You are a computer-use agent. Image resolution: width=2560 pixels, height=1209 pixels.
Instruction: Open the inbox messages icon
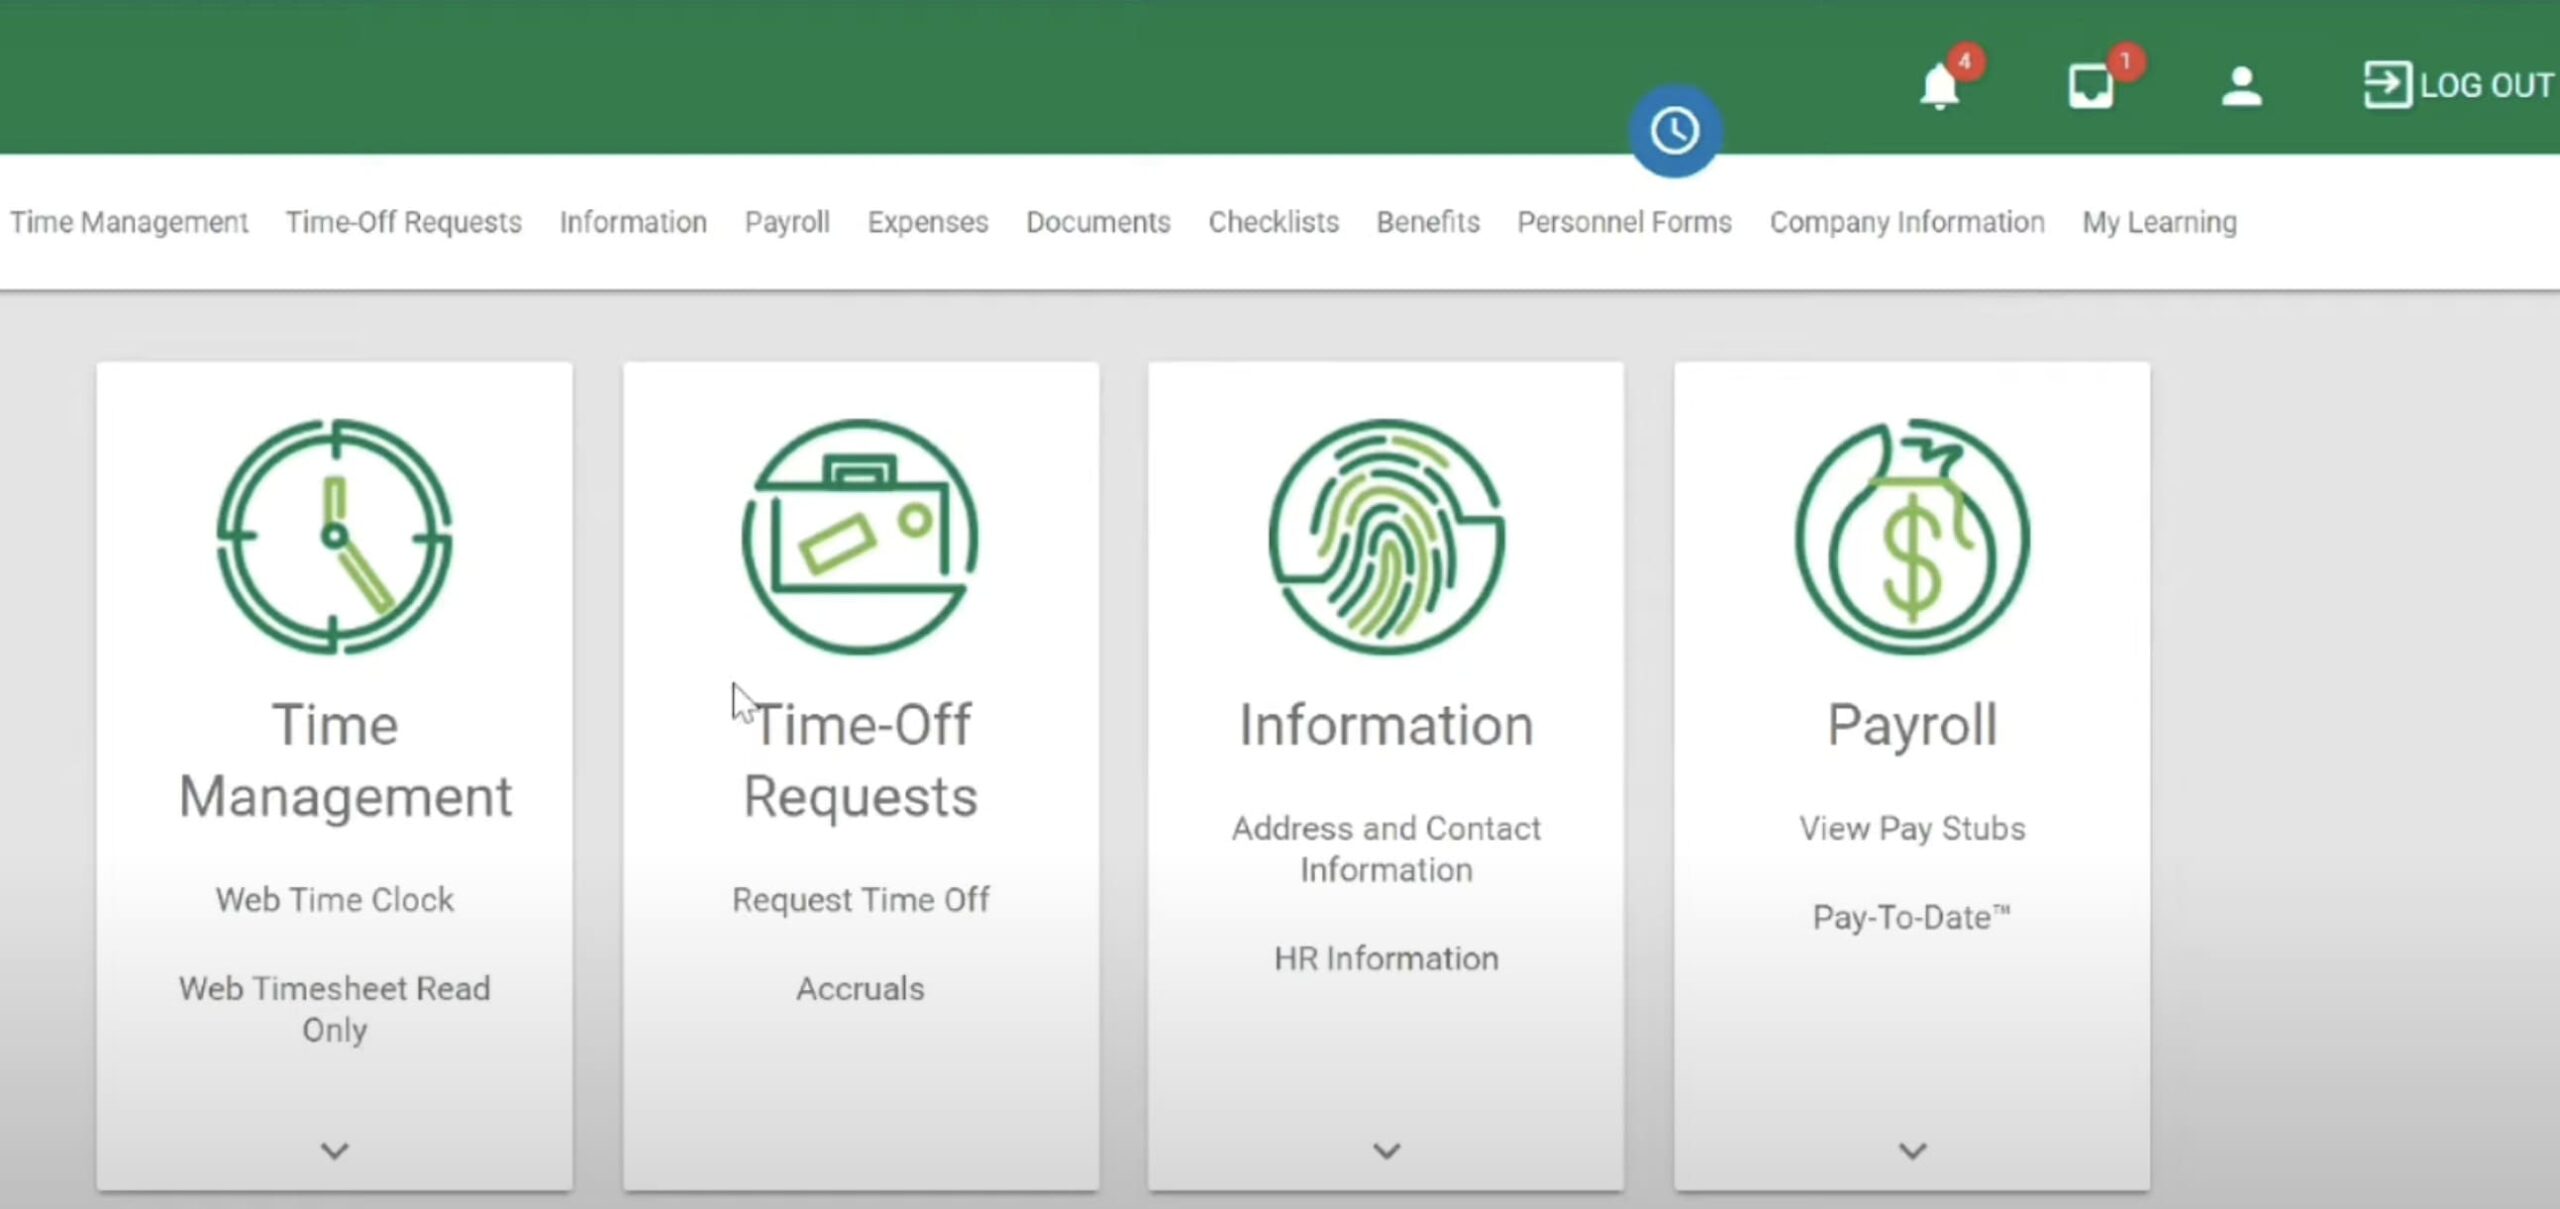point(2091,86)
